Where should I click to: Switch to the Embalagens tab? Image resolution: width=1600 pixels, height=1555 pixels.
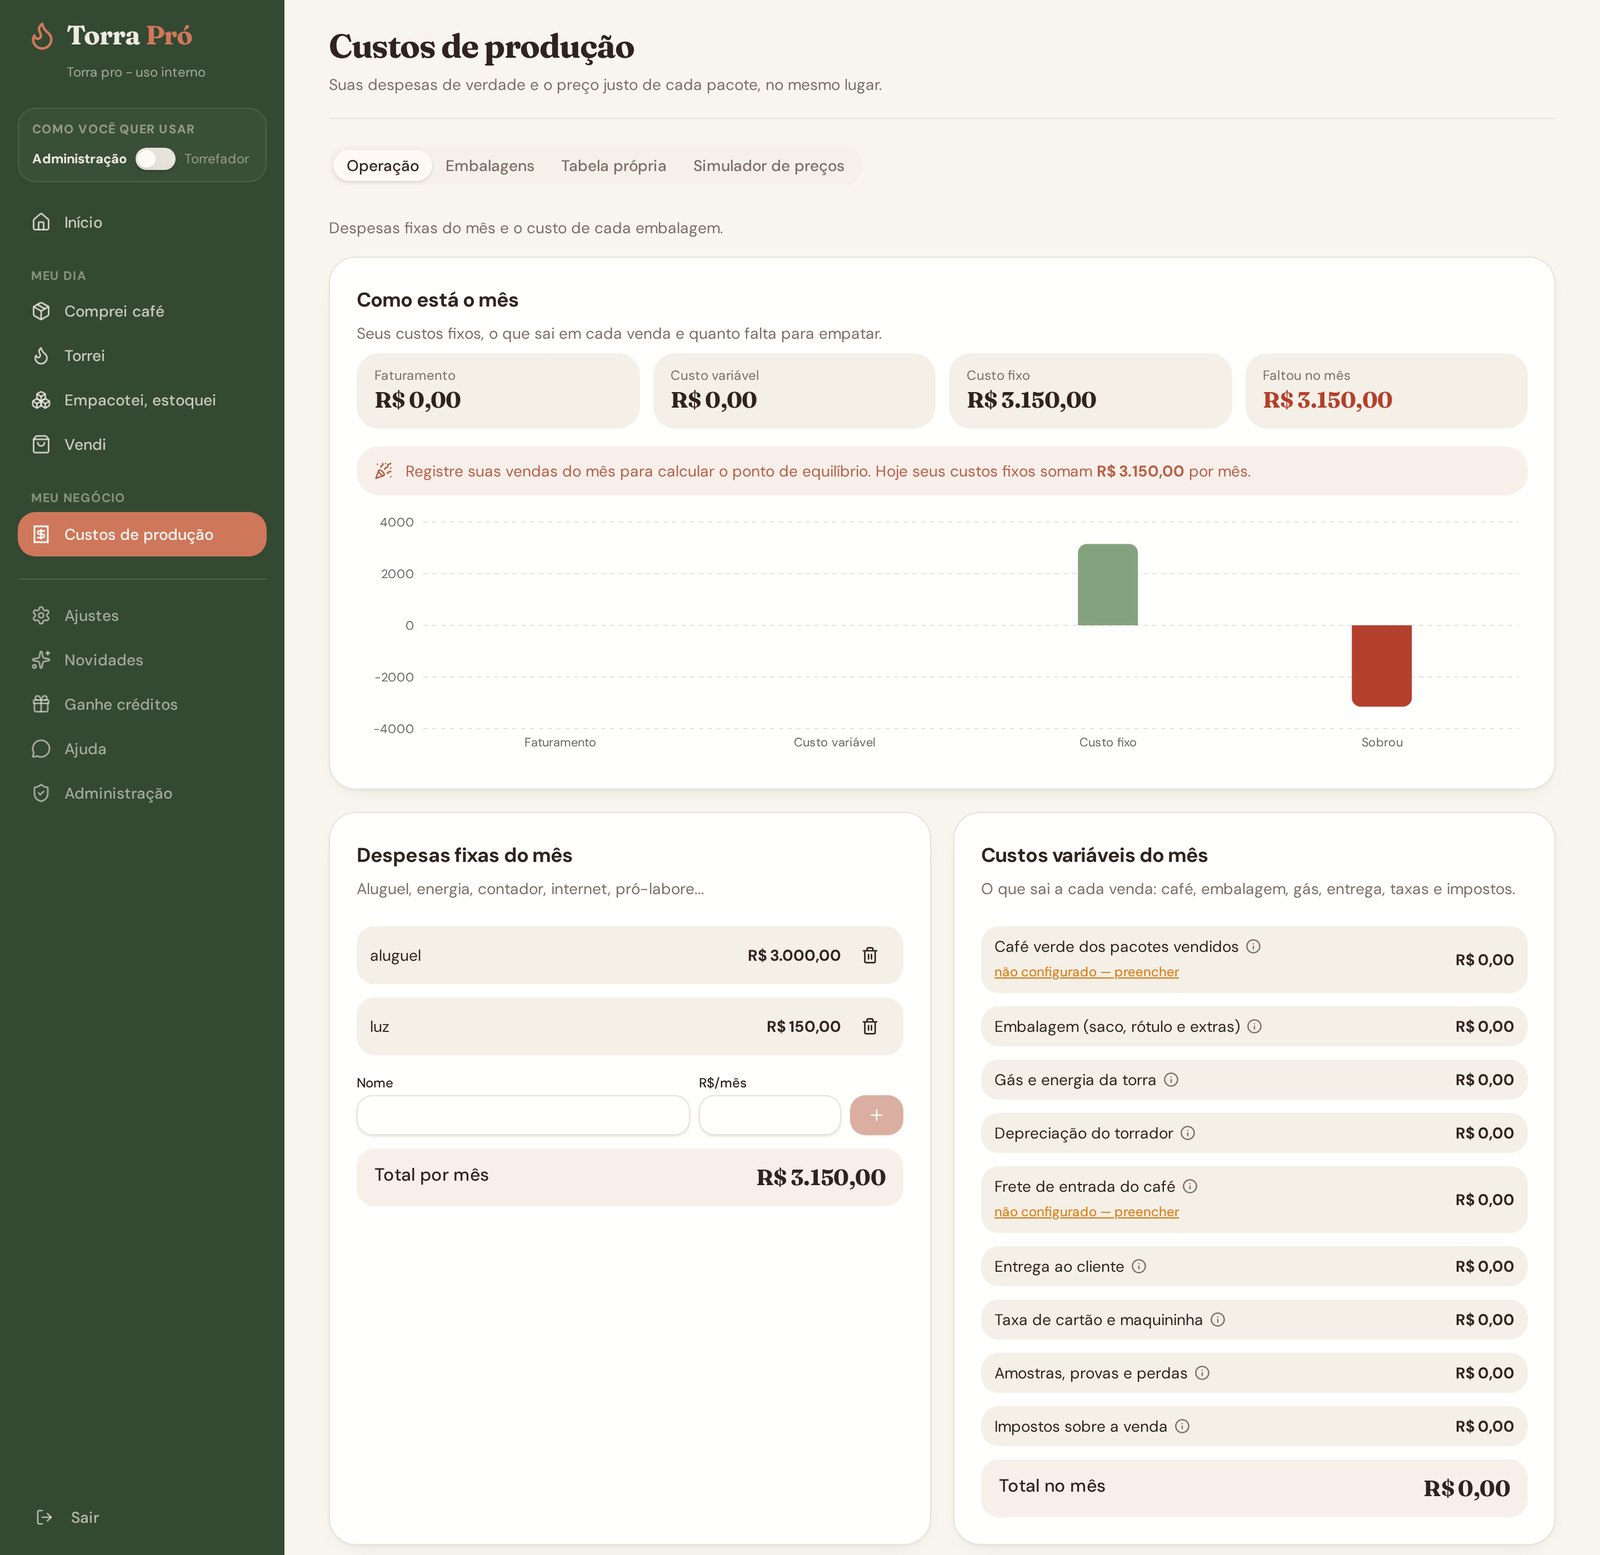(x=490, y=166)
